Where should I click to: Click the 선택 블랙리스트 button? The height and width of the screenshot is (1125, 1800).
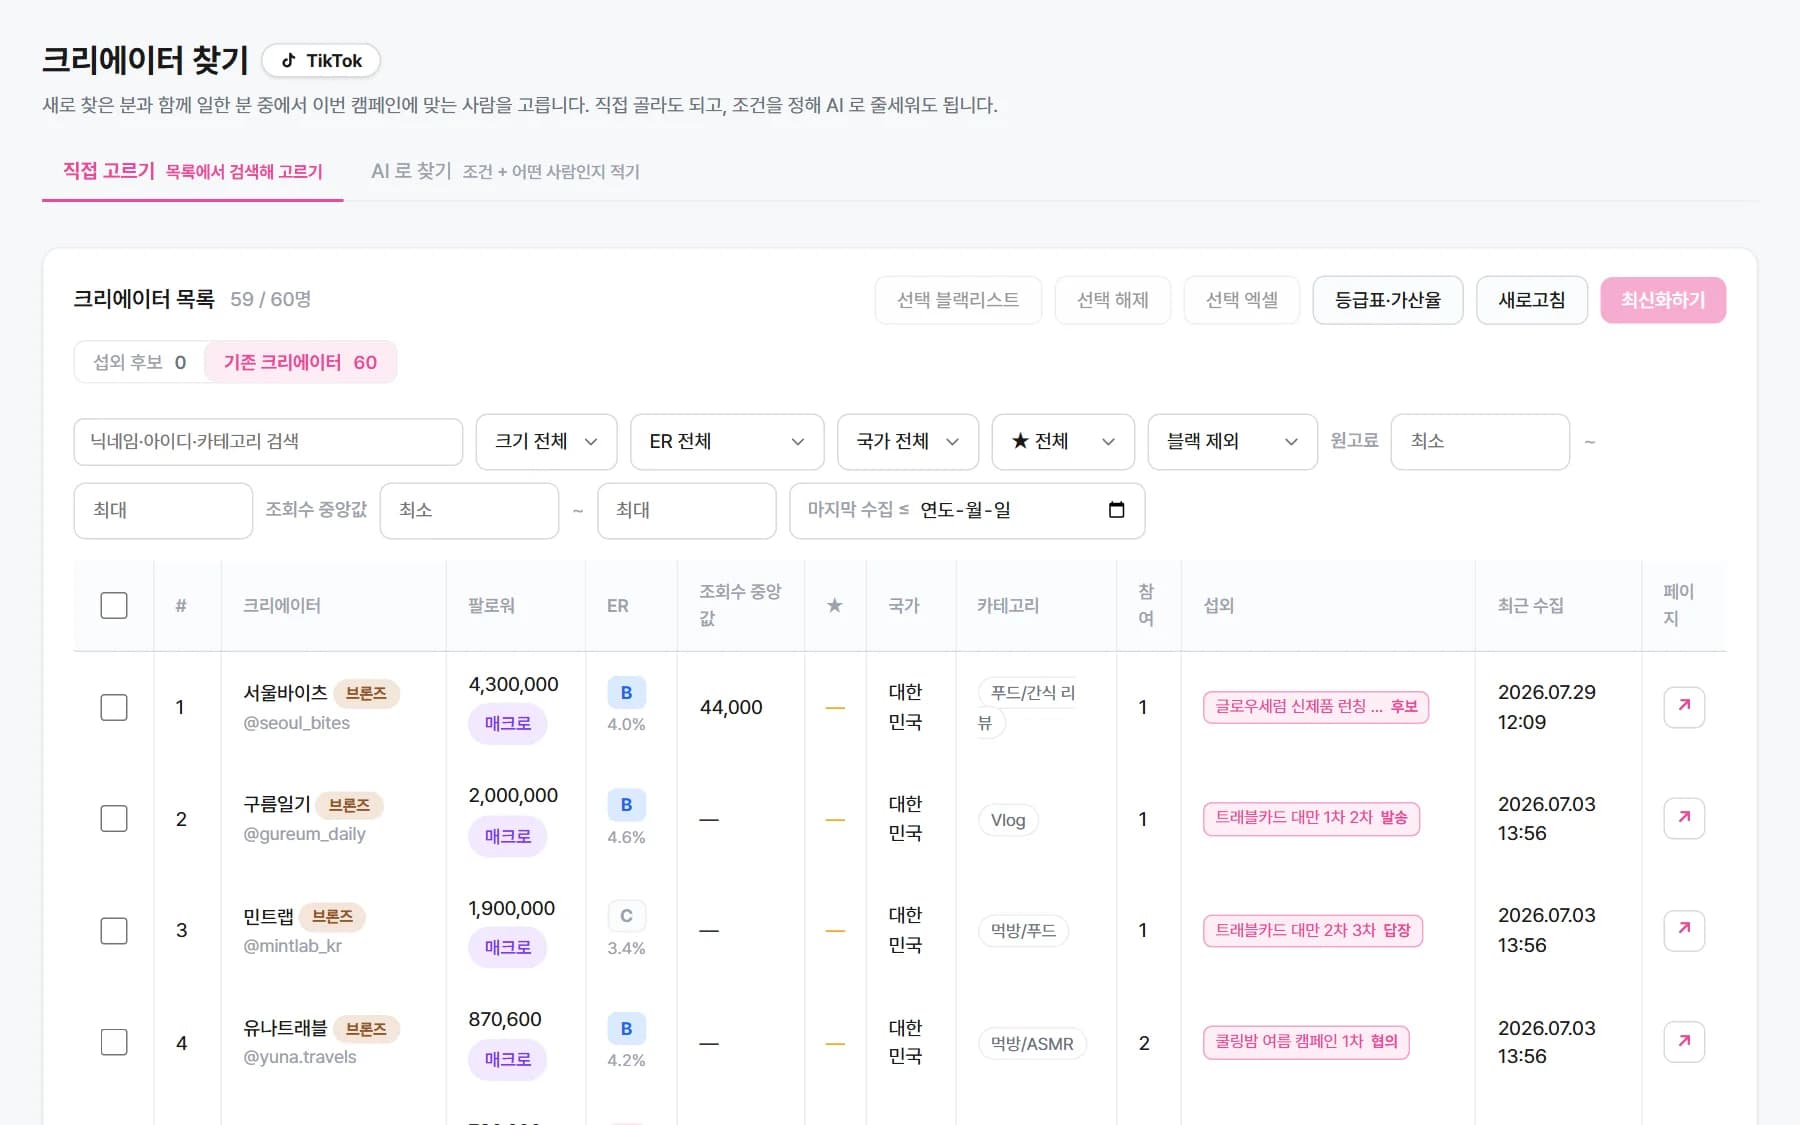coord(958,300)
